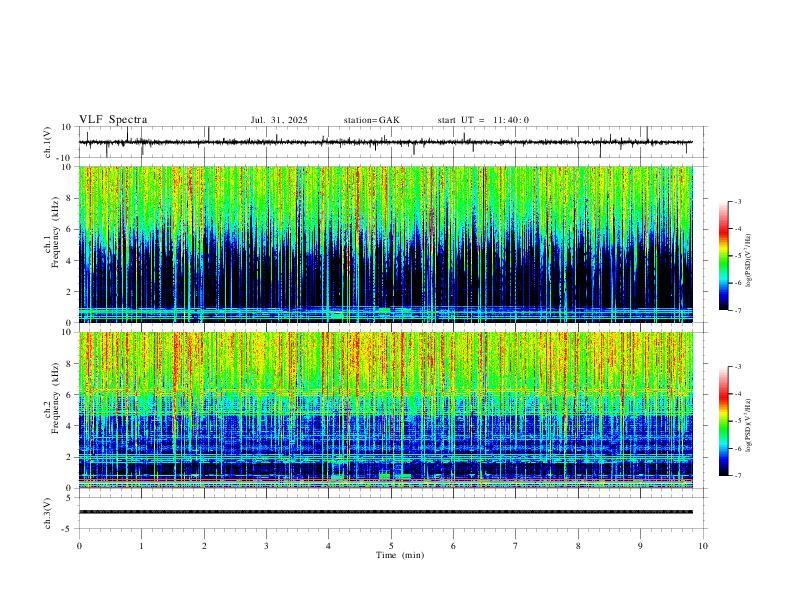The image size is (792, 612).
Task: Click the ch.1 colorbar 'log(PSD)' unit label
Action: point(748,261)
